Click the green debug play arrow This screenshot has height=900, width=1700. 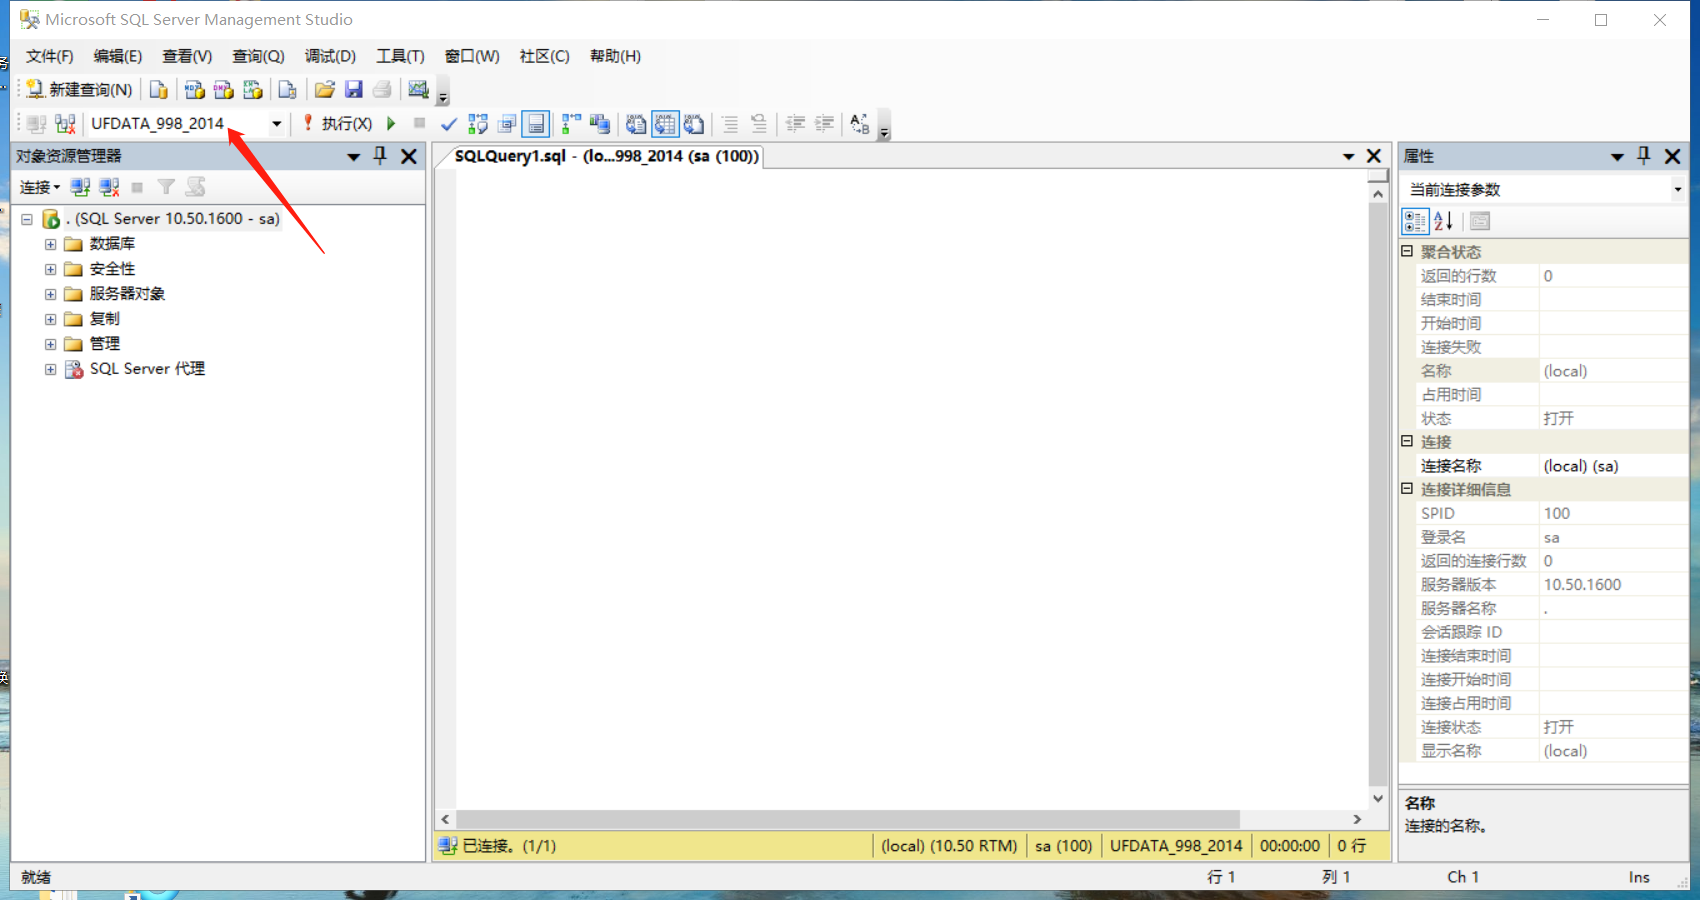coord(392,124)
